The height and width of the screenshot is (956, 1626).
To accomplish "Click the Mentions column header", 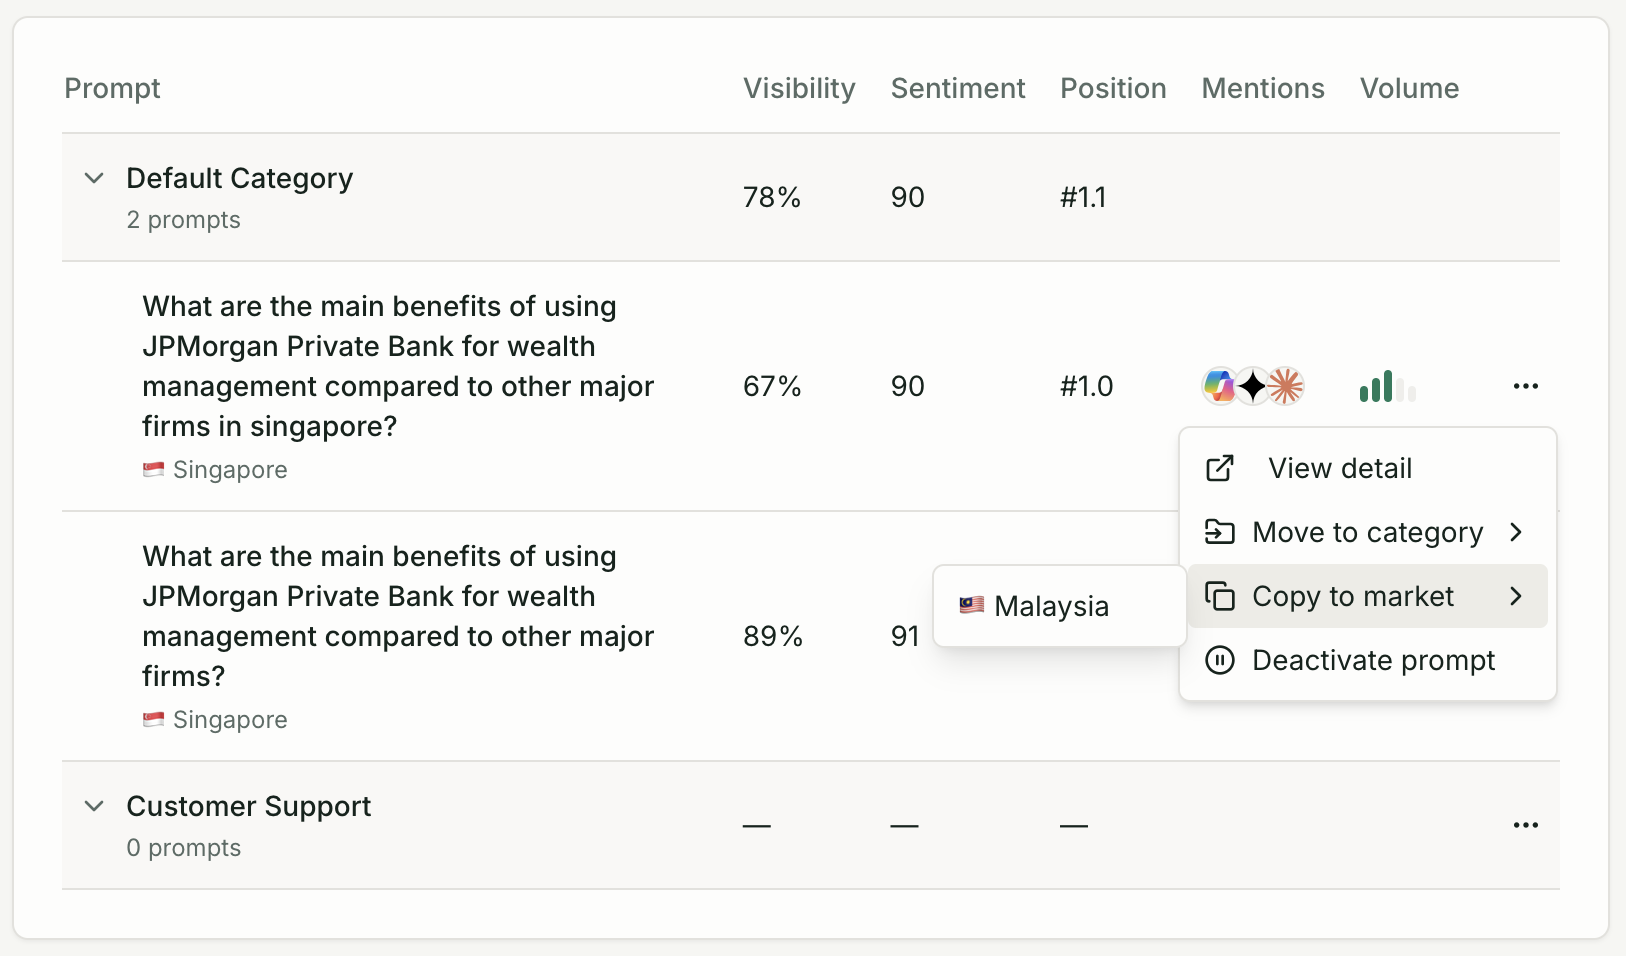I will click(x=1263, y=88).
